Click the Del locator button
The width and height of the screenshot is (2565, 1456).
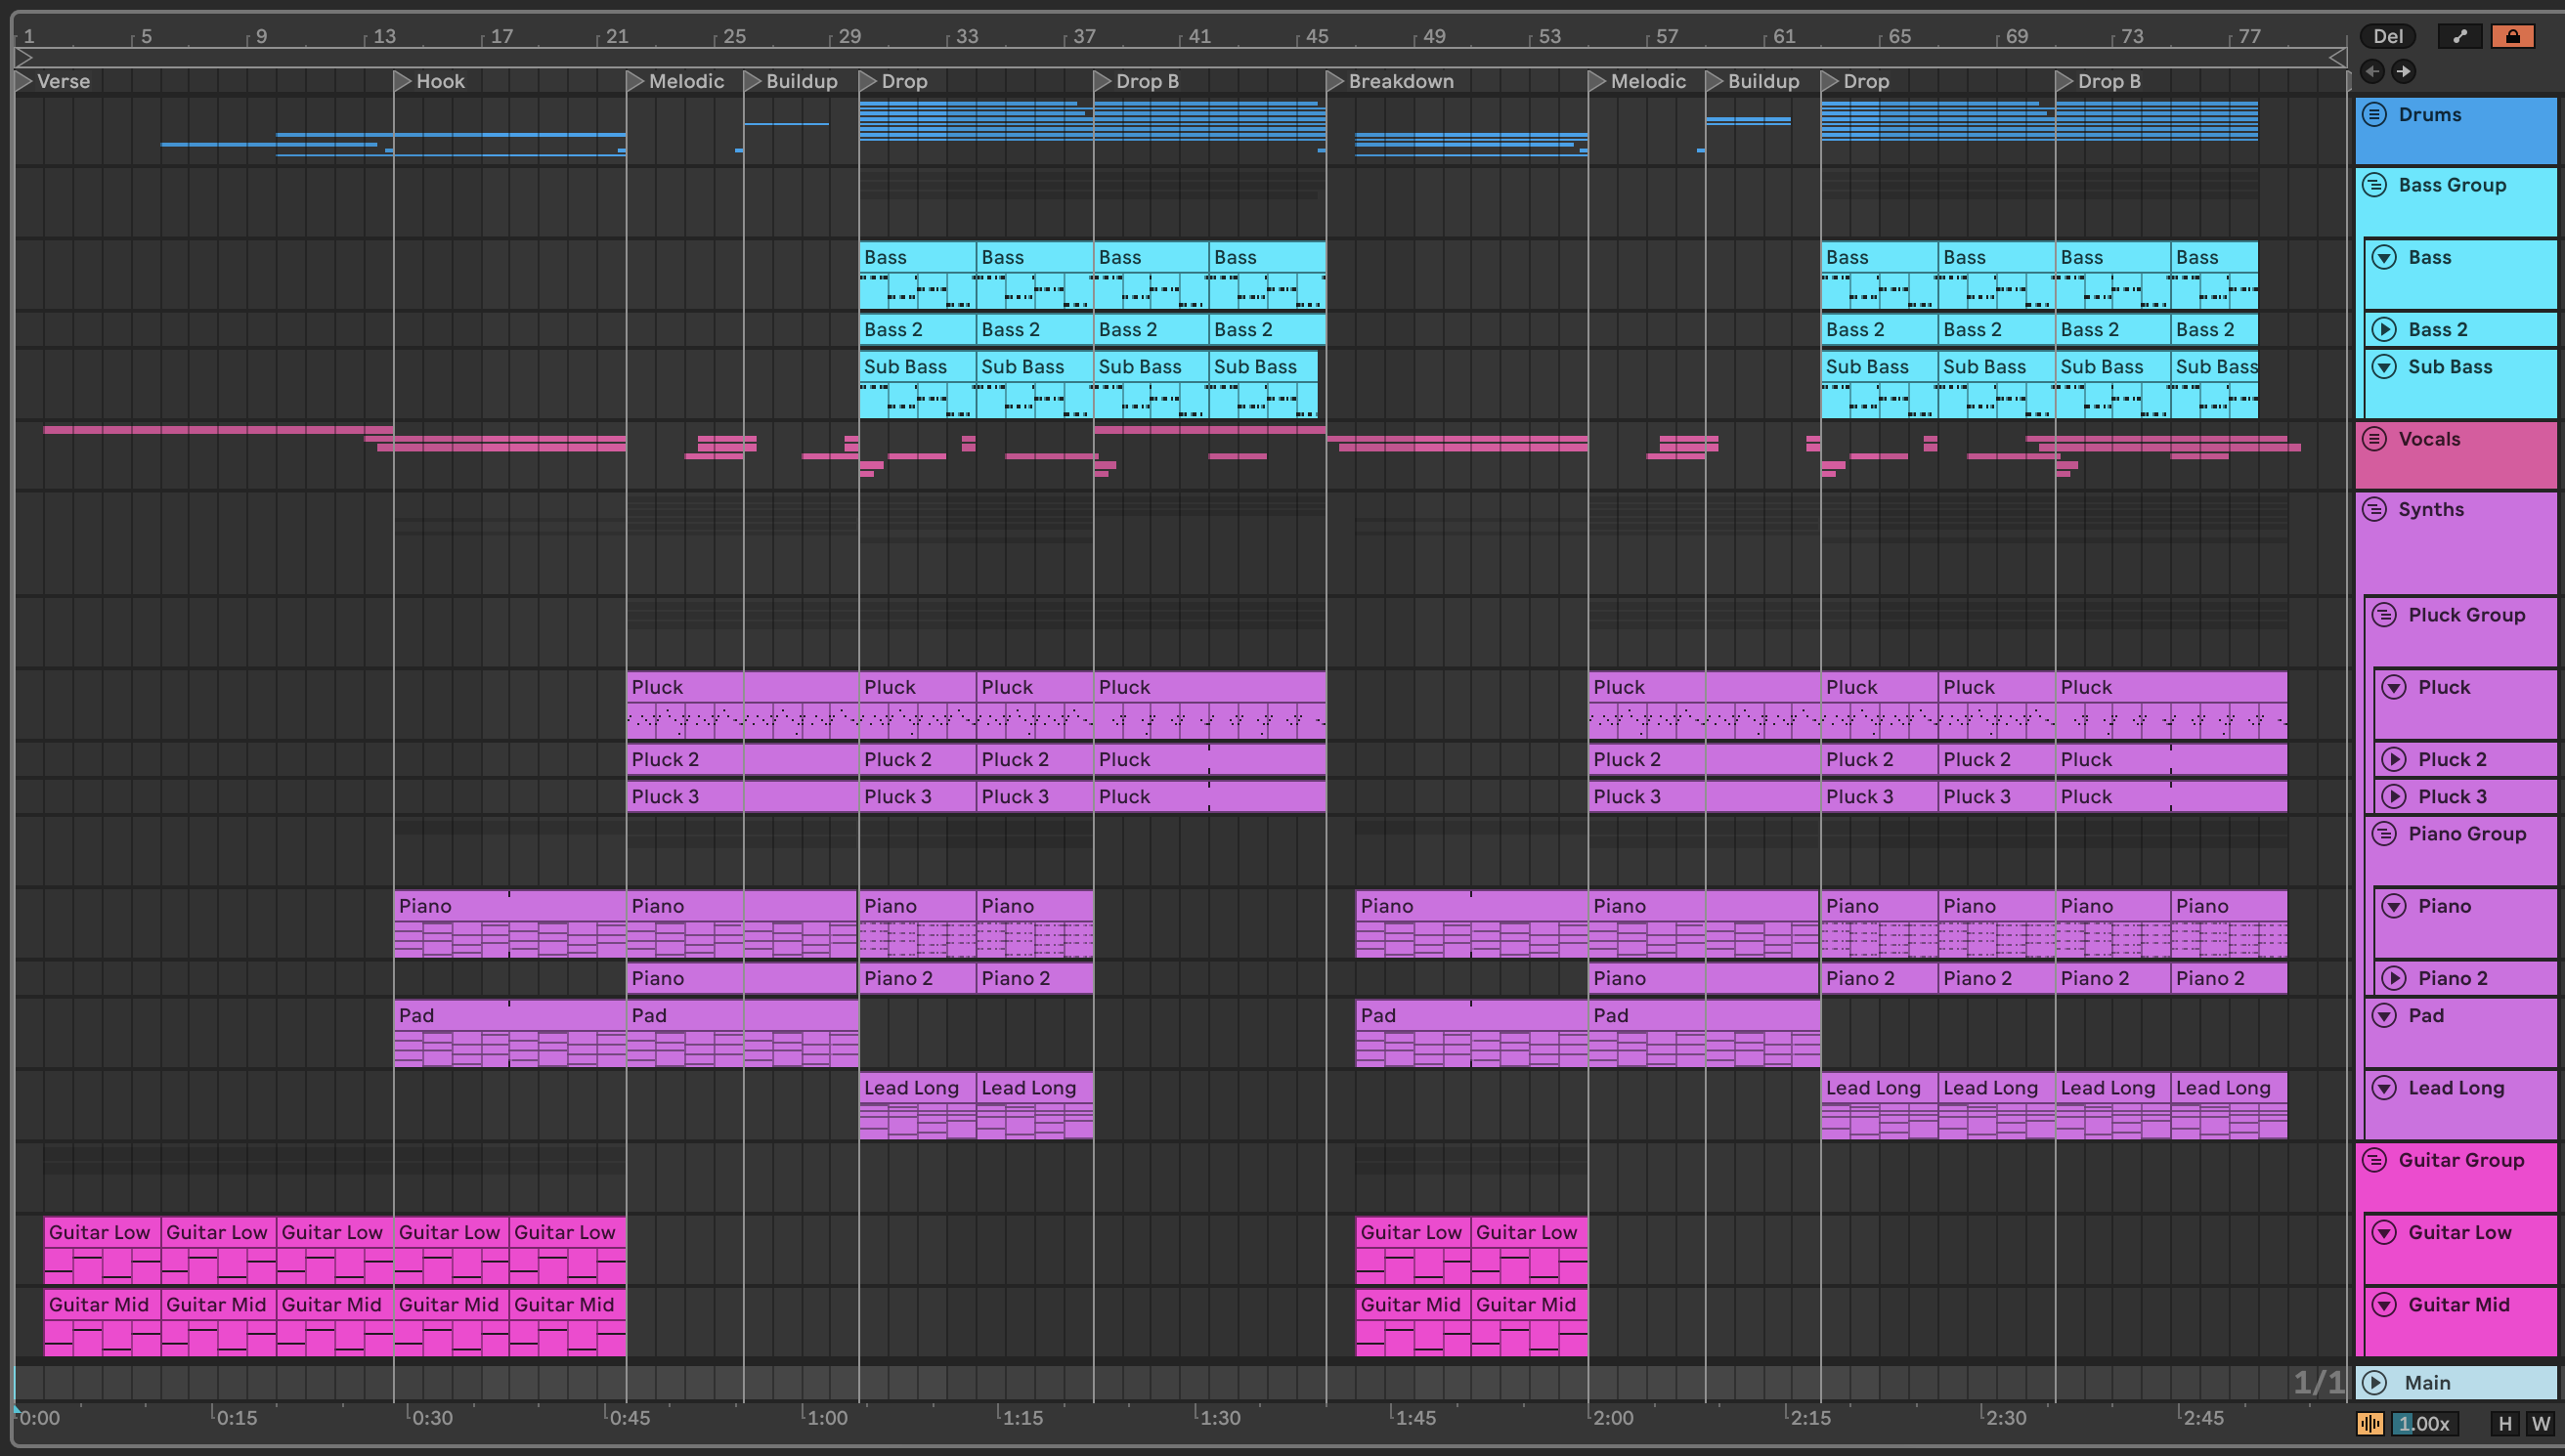click(2388, 37)
